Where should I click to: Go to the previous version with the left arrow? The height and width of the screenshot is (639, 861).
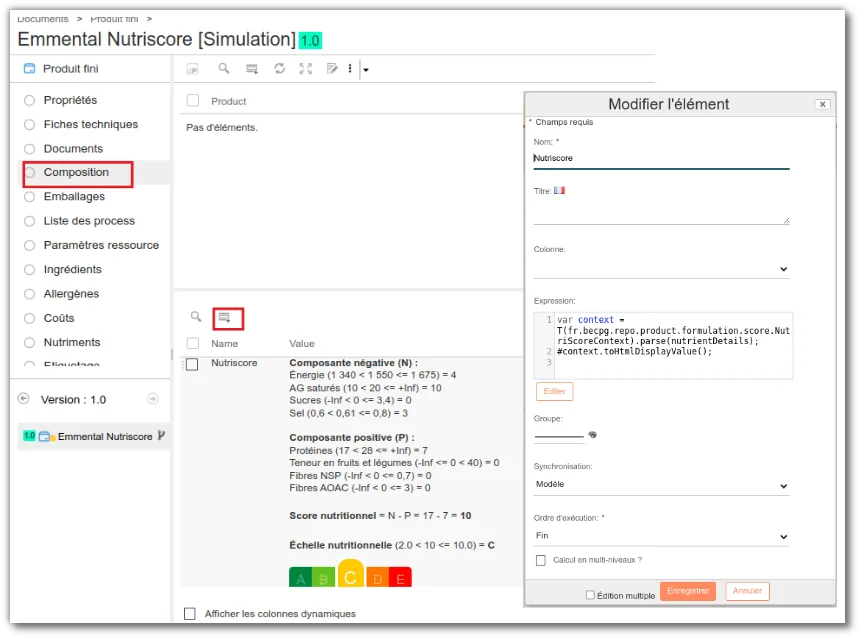pos(24,399)
